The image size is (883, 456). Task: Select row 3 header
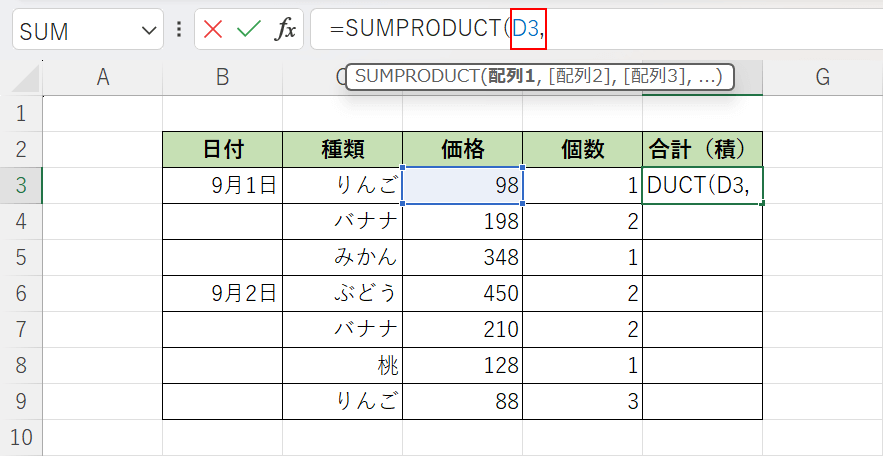20,185
